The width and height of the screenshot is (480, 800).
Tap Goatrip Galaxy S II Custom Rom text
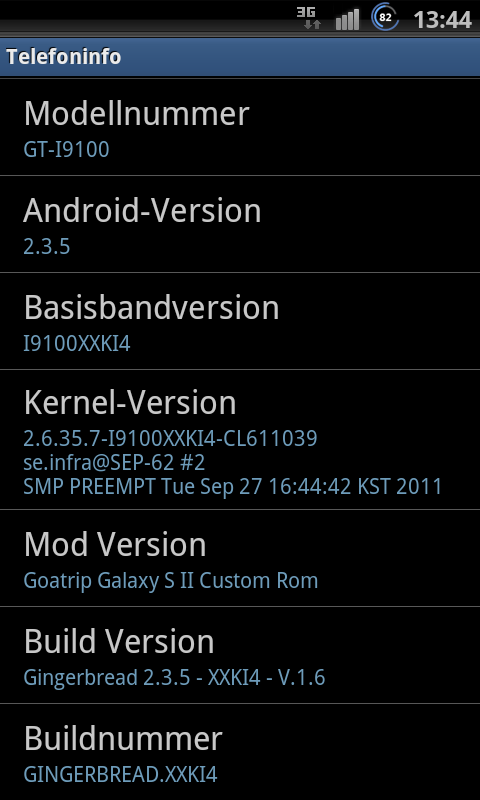pyautogui.click(x=171, y=581)
